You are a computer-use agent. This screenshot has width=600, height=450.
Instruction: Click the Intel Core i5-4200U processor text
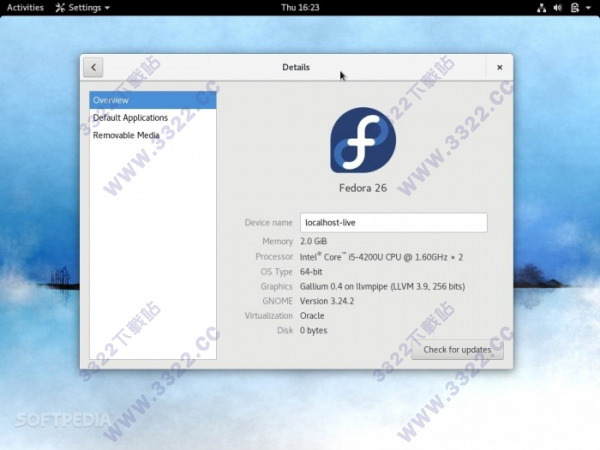coord(381,257)
